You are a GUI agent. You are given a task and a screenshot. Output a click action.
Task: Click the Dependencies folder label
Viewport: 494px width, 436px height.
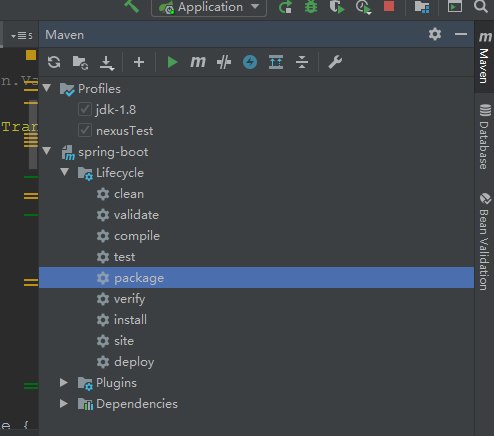(x=137, y=404)
